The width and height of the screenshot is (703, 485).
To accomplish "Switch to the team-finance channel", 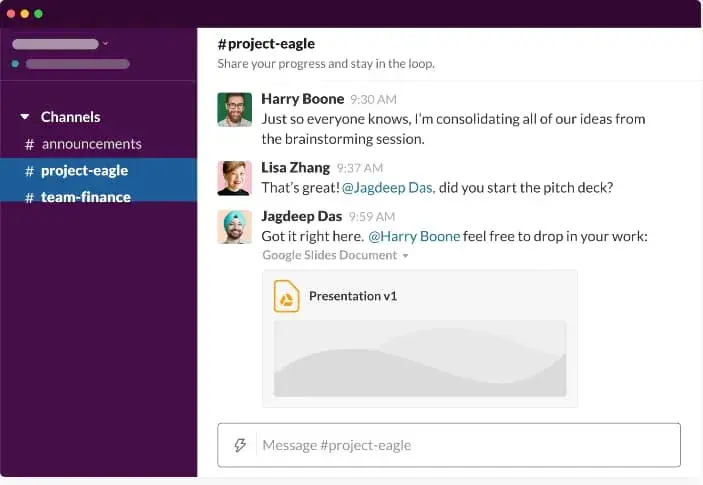I will (x=85, y=197).
